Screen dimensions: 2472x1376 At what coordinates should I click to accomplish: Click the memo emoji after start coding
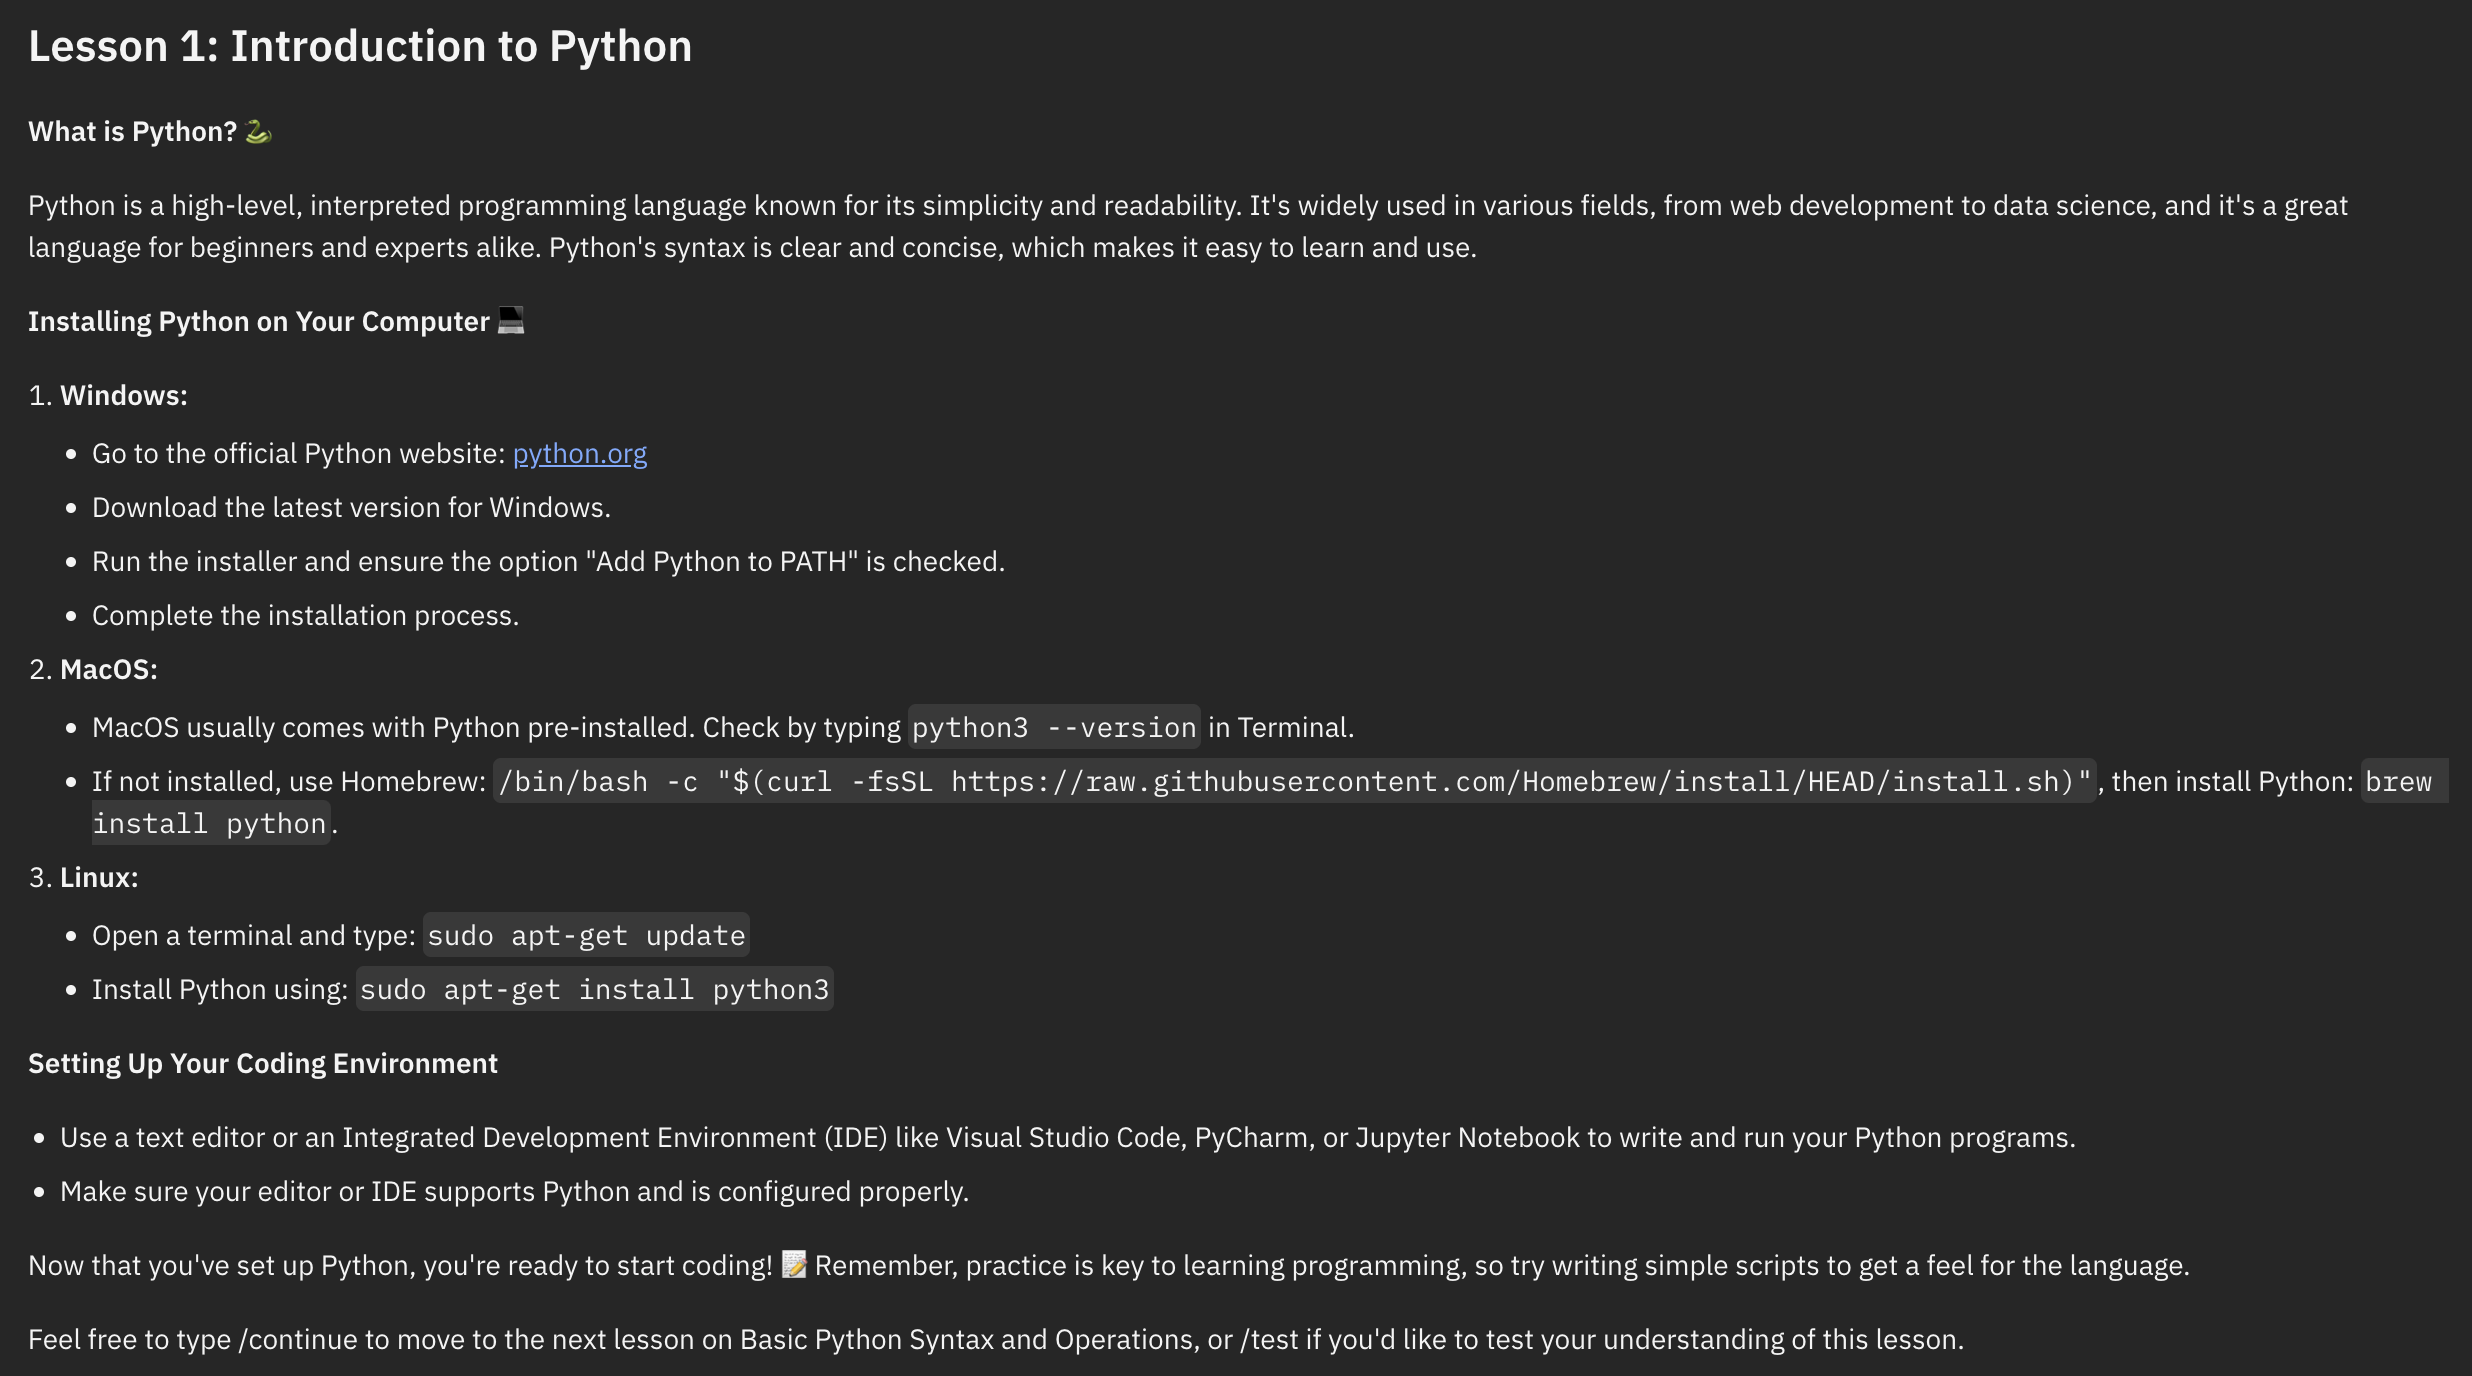click(794, 1264)
